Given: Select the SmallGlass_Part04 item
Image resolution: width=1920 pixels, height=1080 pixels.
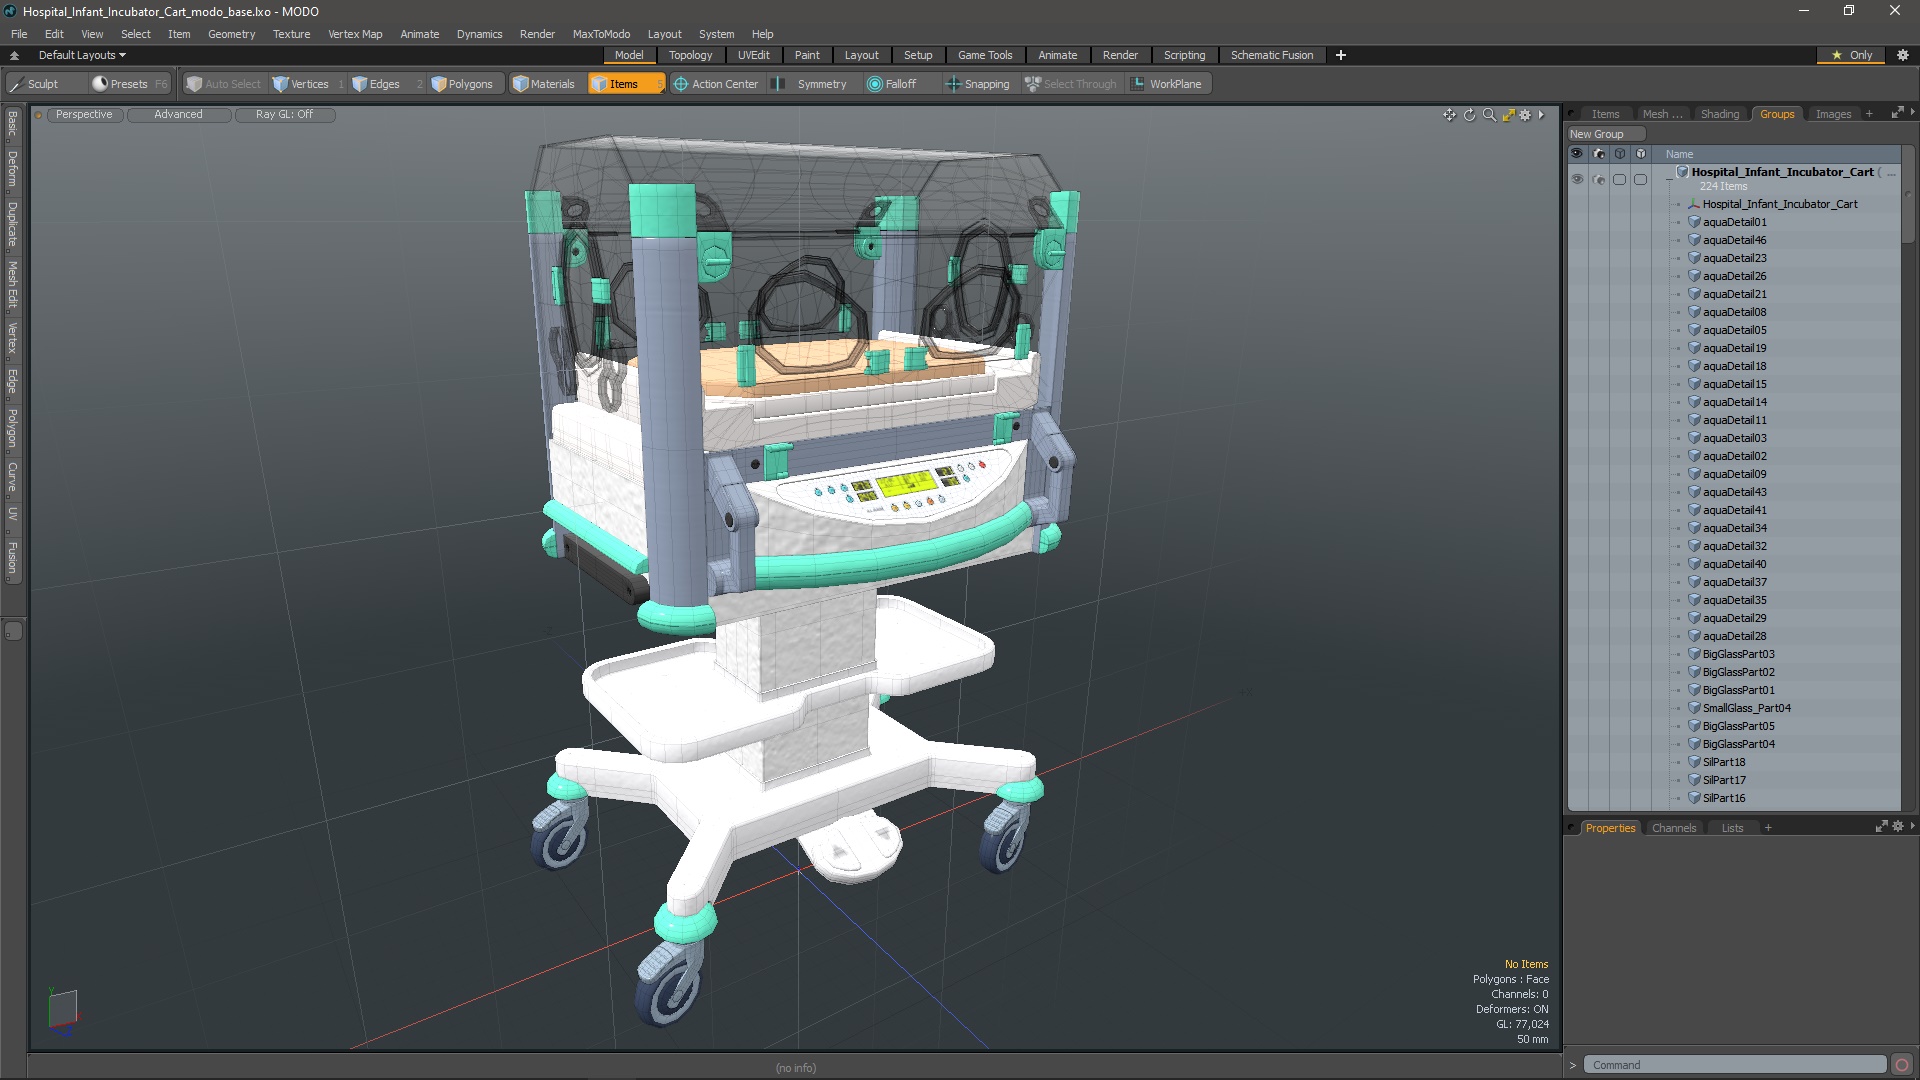Looking at the screenshot, I should (1747, 708).
